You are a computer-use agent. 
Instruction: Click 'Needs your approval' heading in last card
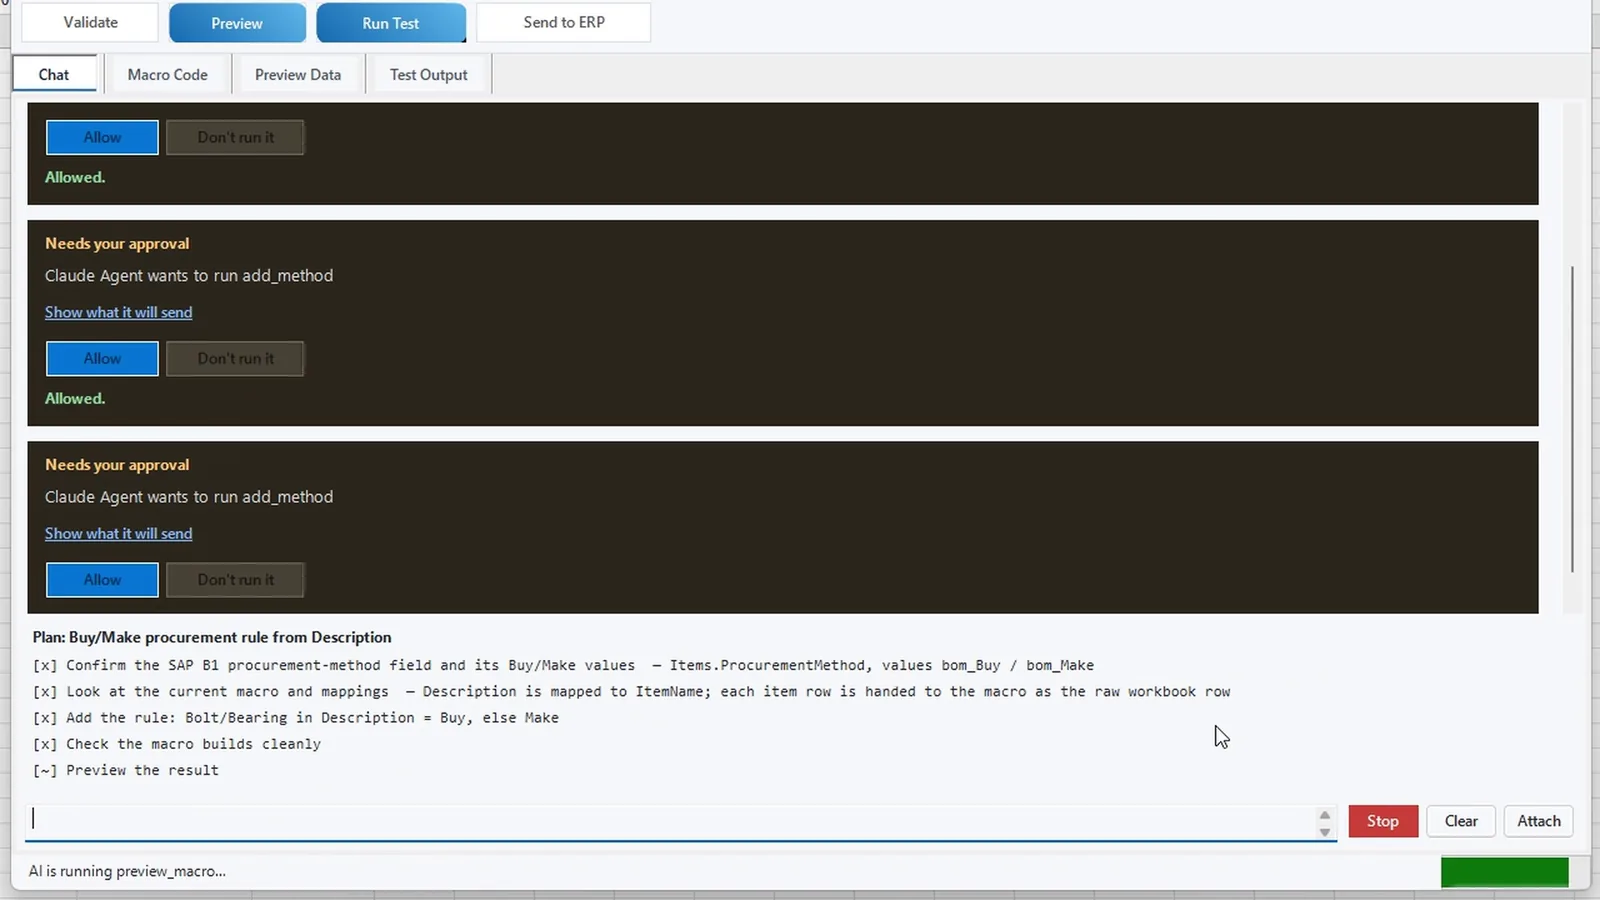point(117,465)
